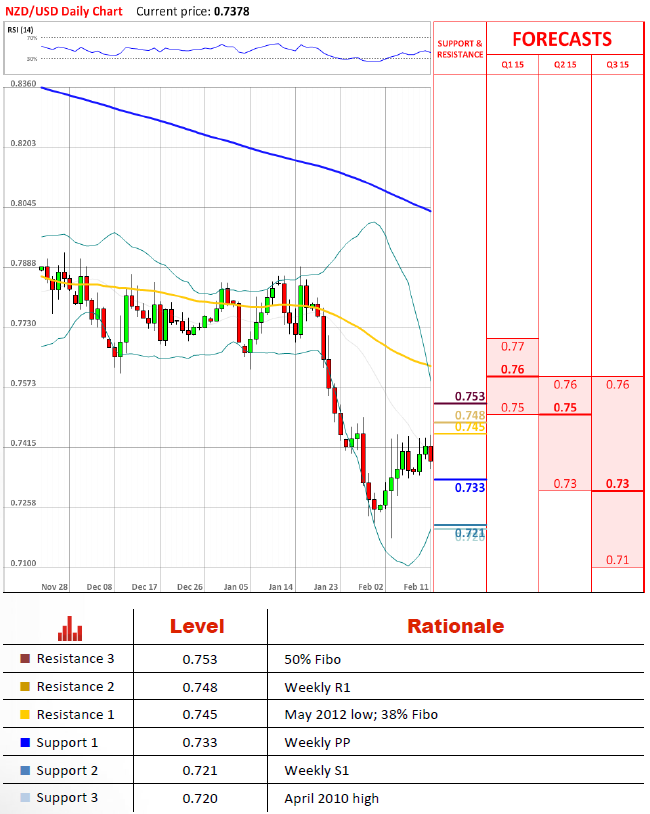
Task: Click the Dec 17 date axis label
Action: 144,587
